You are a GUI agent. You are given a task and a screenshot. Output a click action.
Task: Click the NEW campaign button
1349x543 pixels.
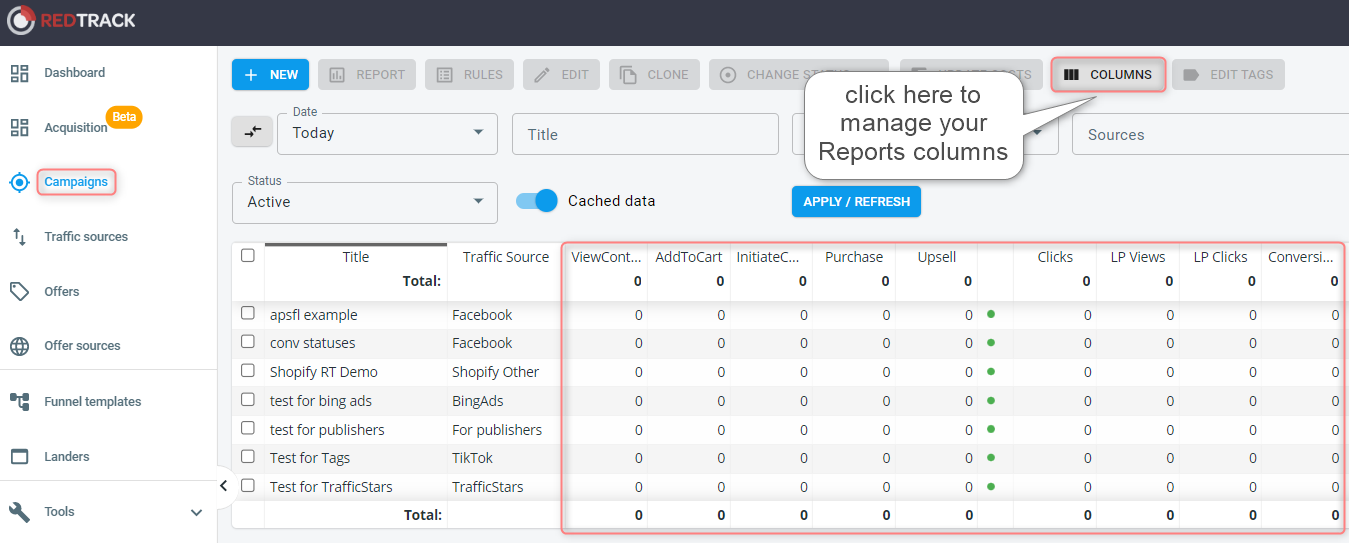(x=271, y=75)
